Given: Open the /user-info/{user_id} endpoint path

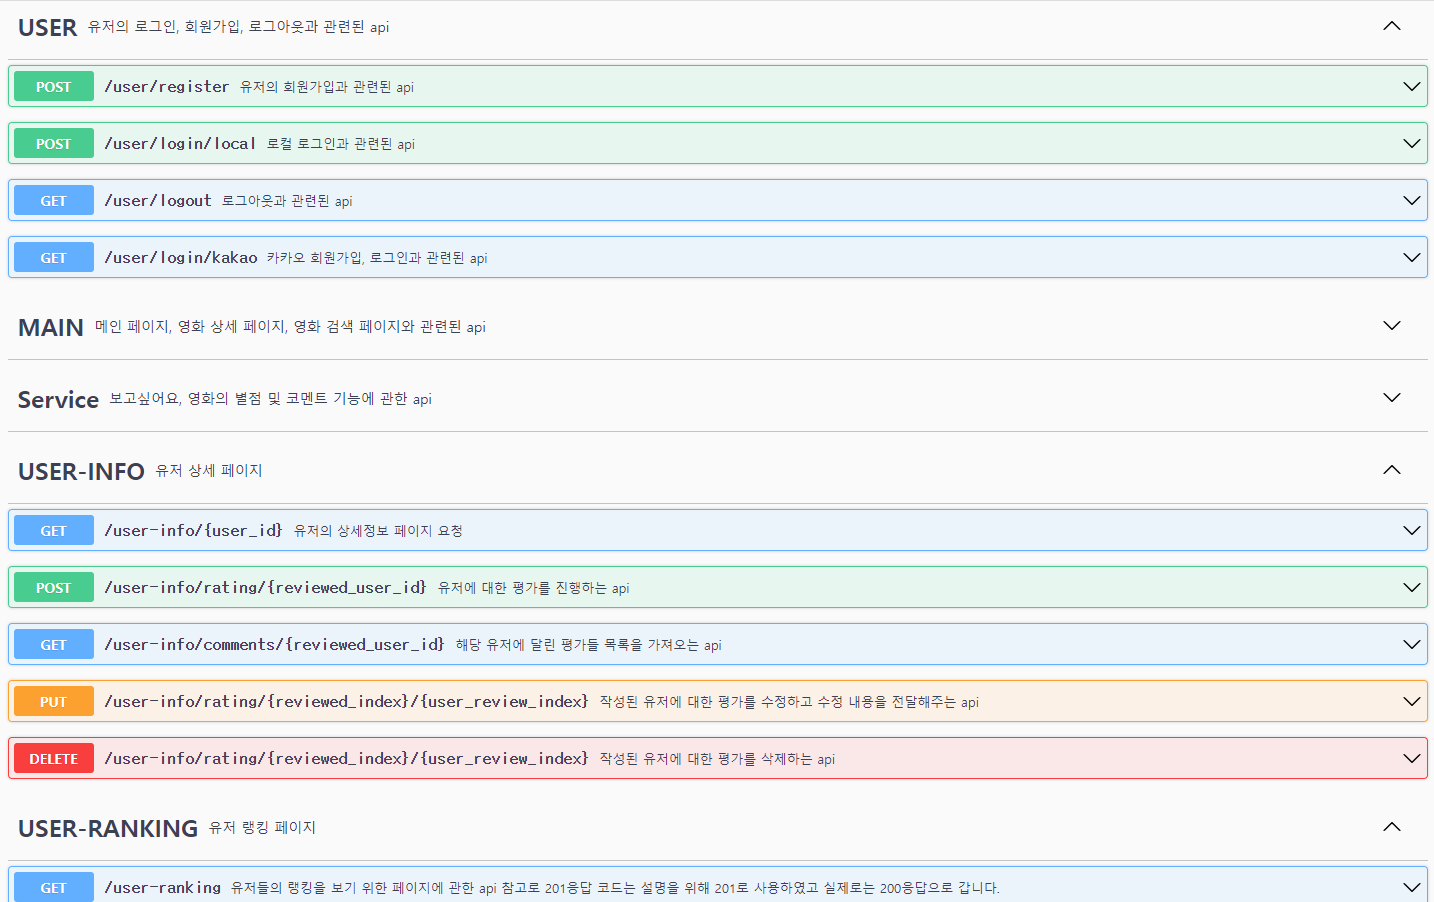Looking at the screenshot, I should point(193,531).
